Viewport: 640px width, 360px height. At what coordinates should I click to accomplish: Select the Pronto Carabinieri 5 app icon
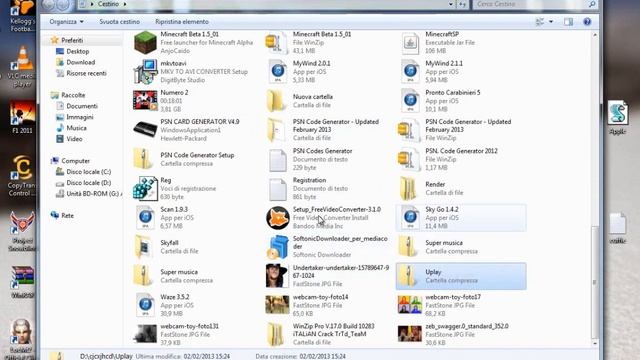click(410, 101)
